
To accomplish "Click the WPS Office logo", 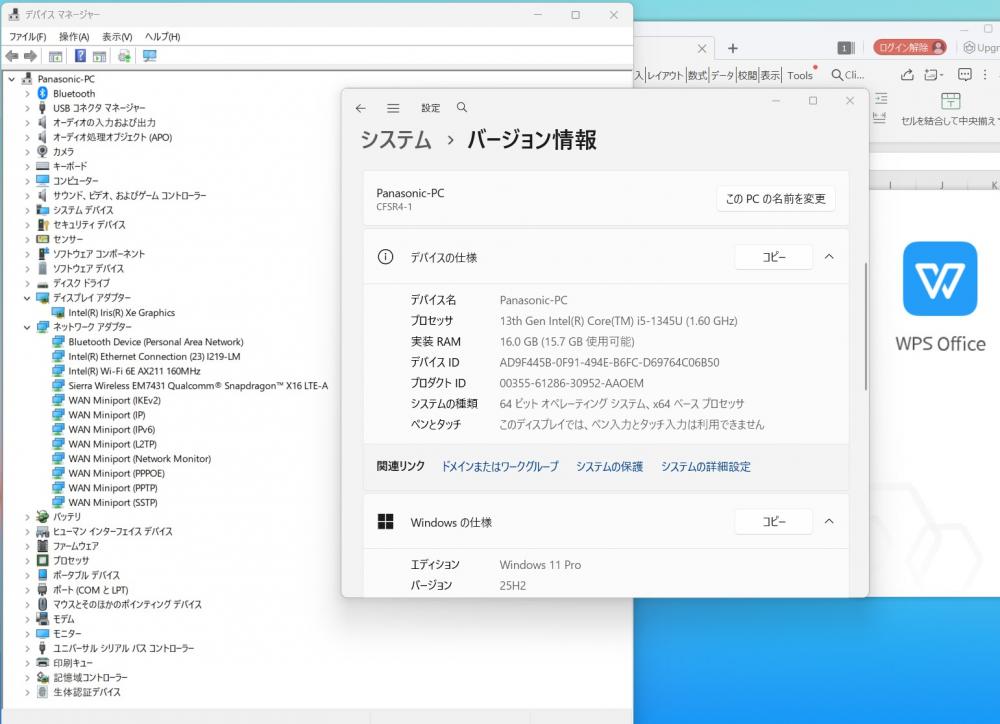I will coord(940,278).
